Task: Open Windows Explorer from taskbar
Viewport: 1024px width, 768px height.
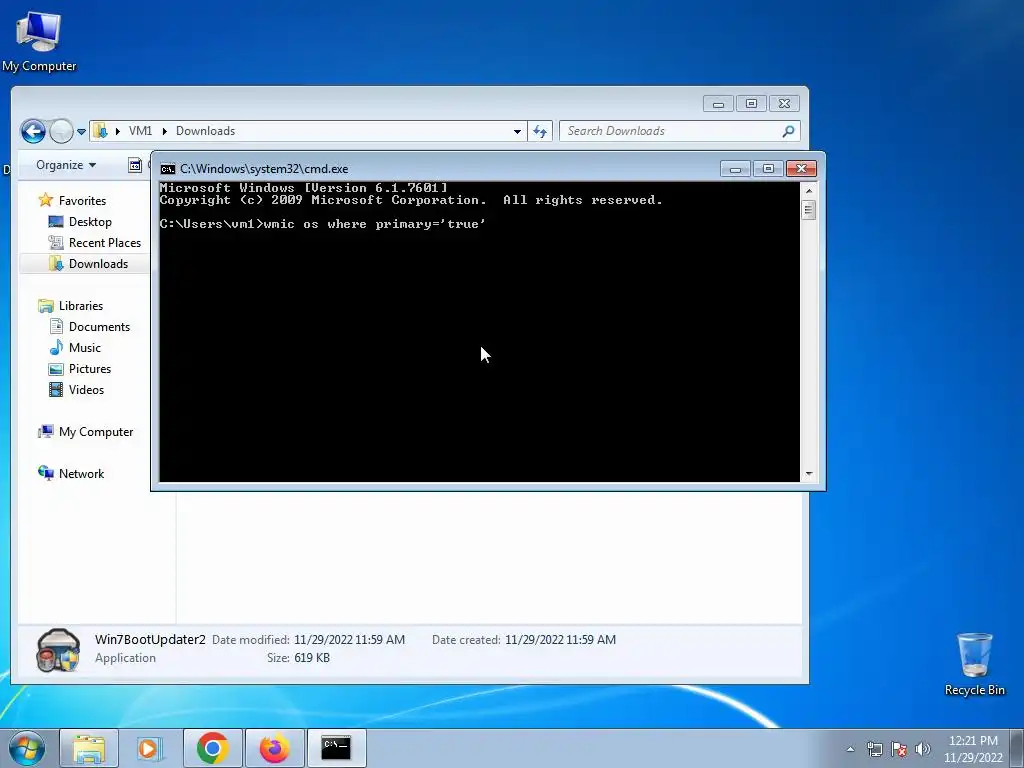Action: [x=89, y=748]
